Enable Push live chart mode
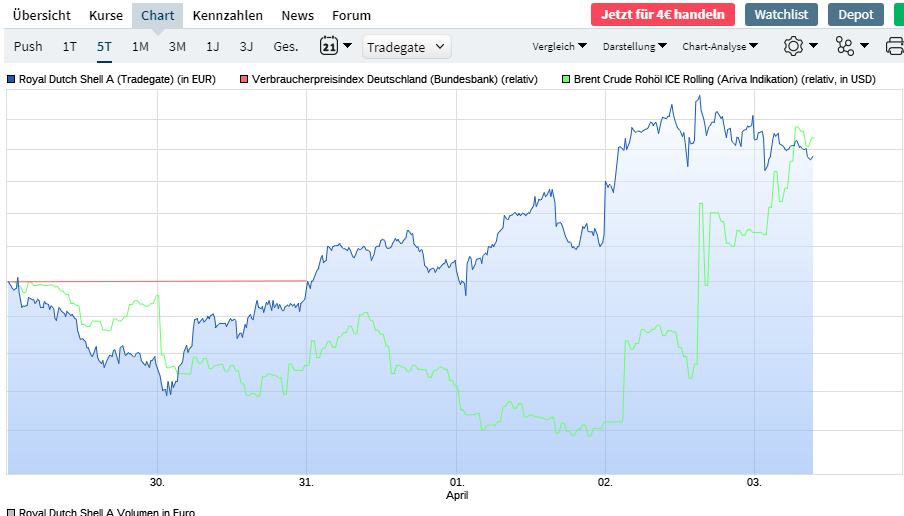This screenshot has width=904, height=516. coord(28,46)
